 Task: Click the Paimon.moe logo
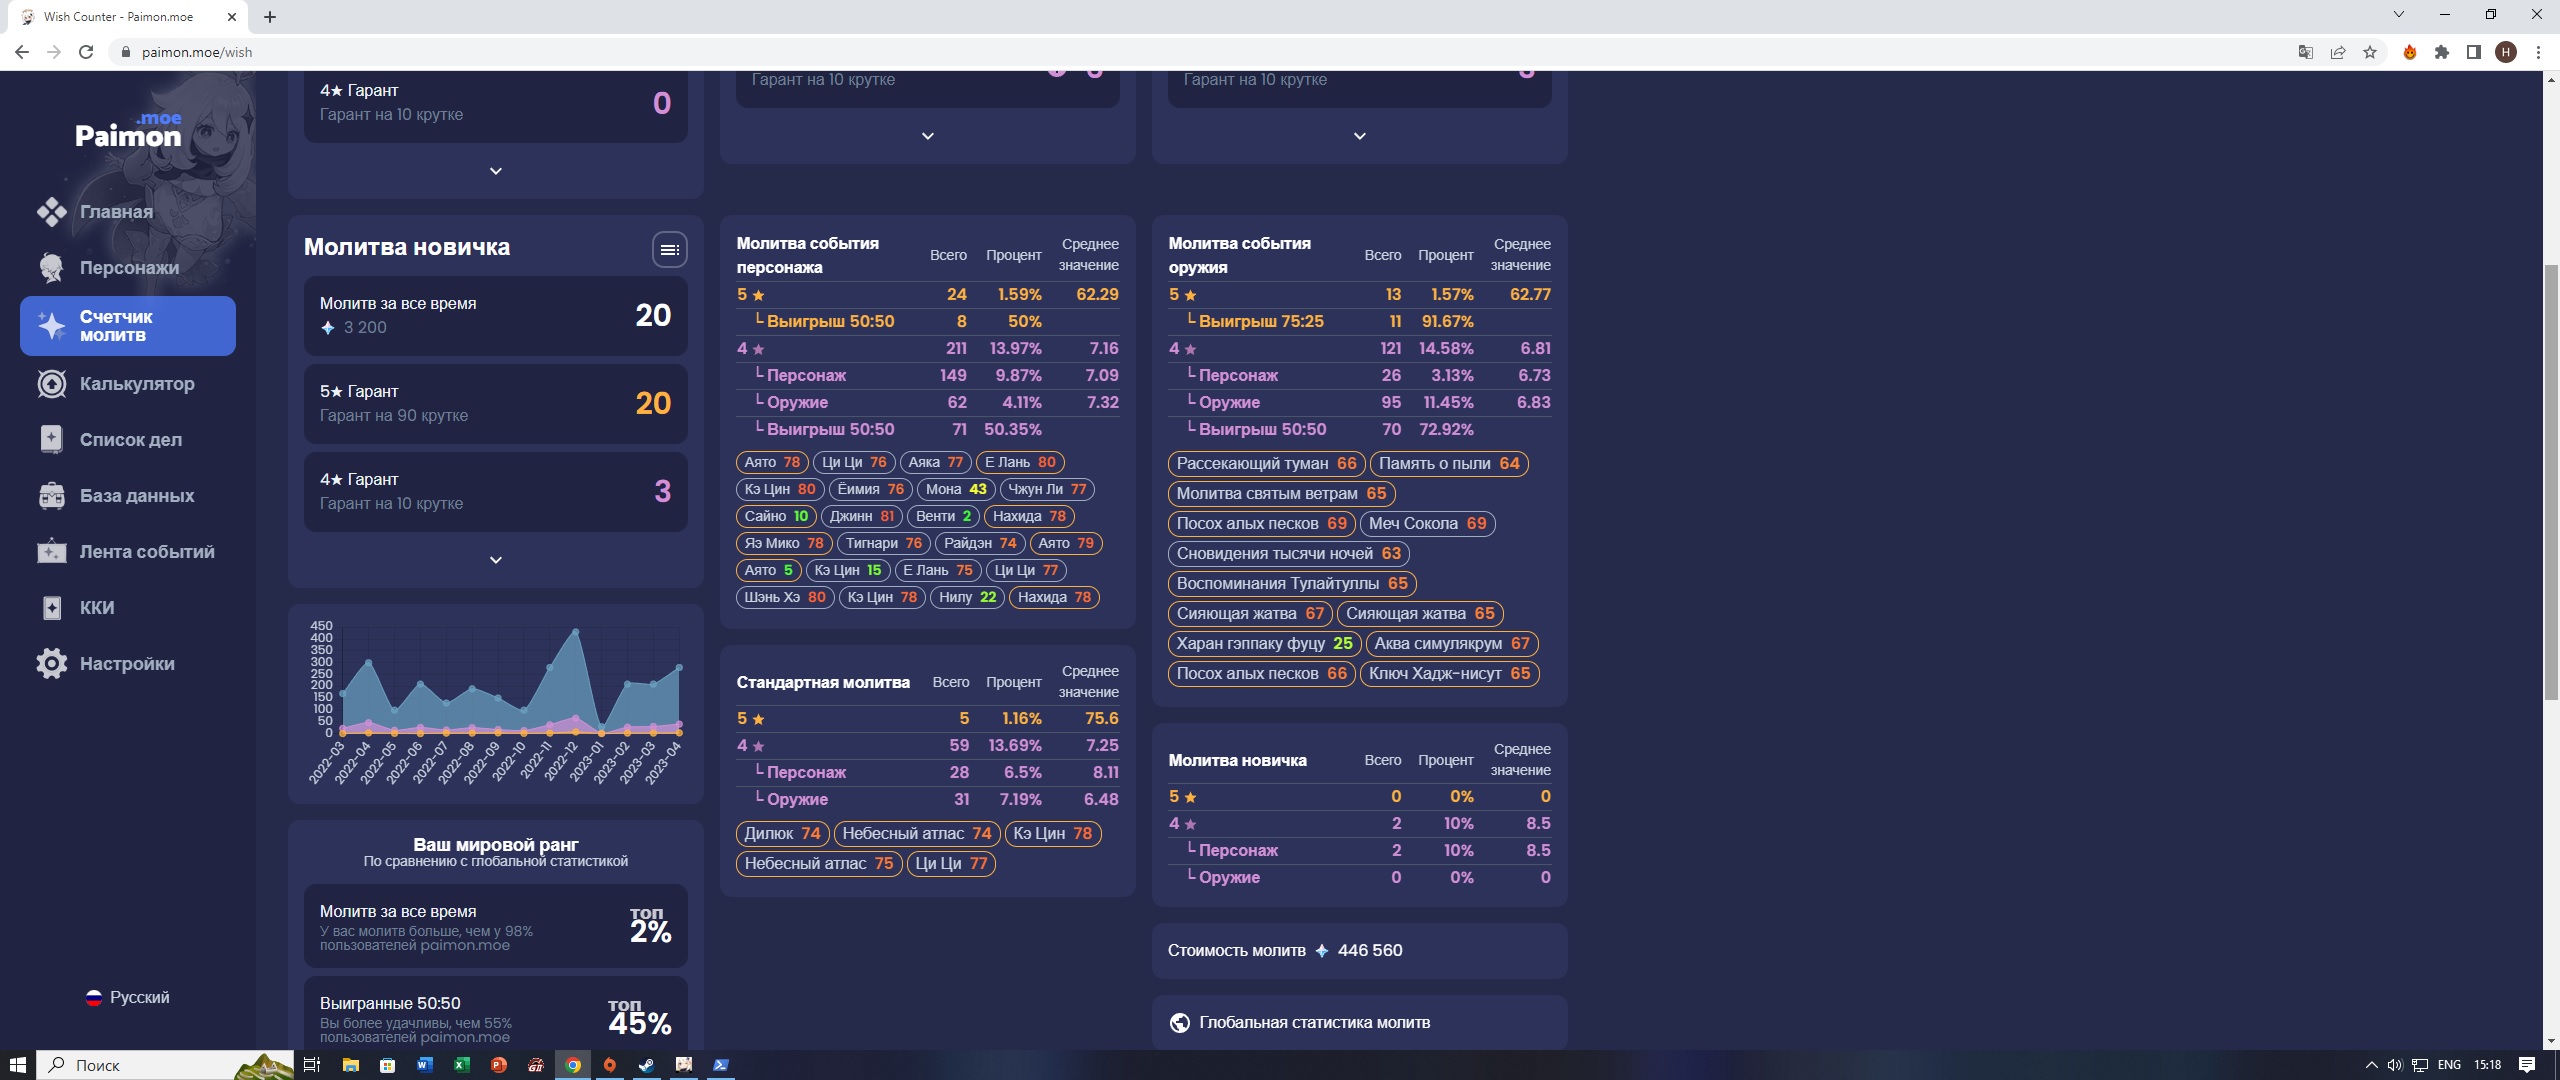coord(128,130)
